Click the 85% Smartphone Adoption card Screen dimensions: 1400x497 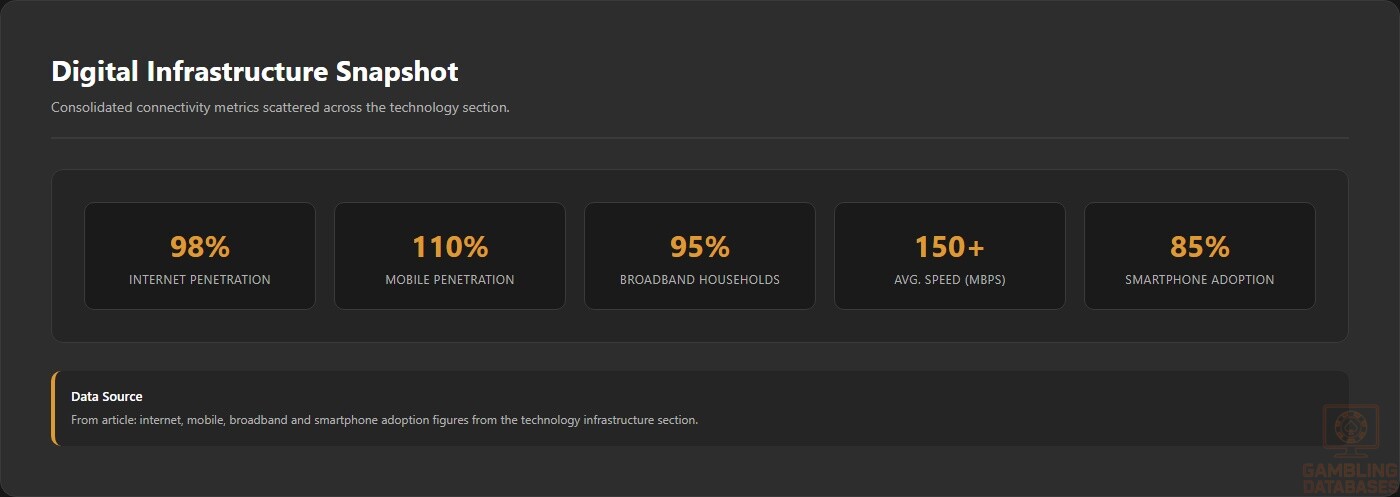pos(1200,256)
